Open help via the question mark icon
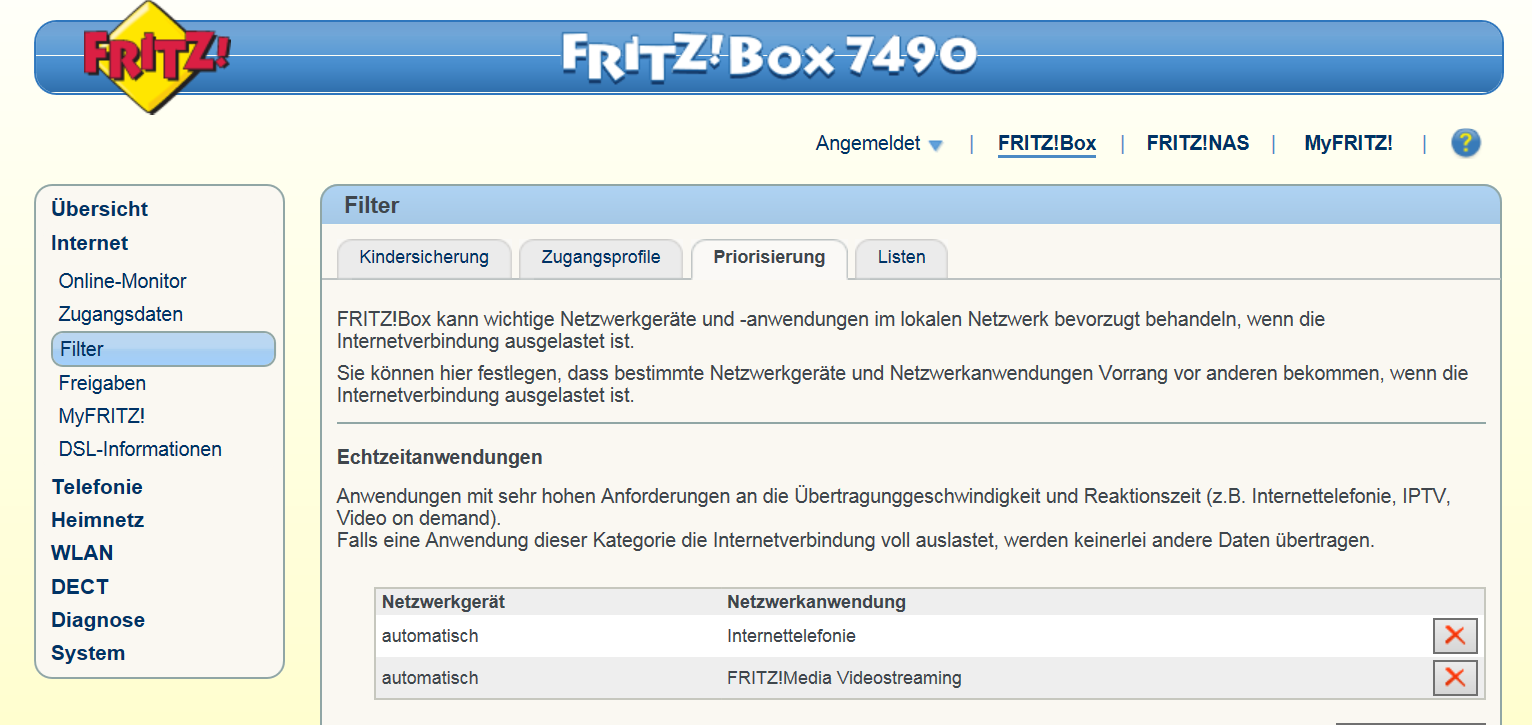 1465,143
